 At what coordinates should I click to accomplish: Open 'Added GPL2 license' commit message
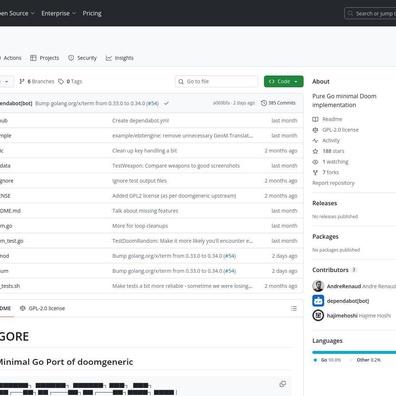pos(174,196)
